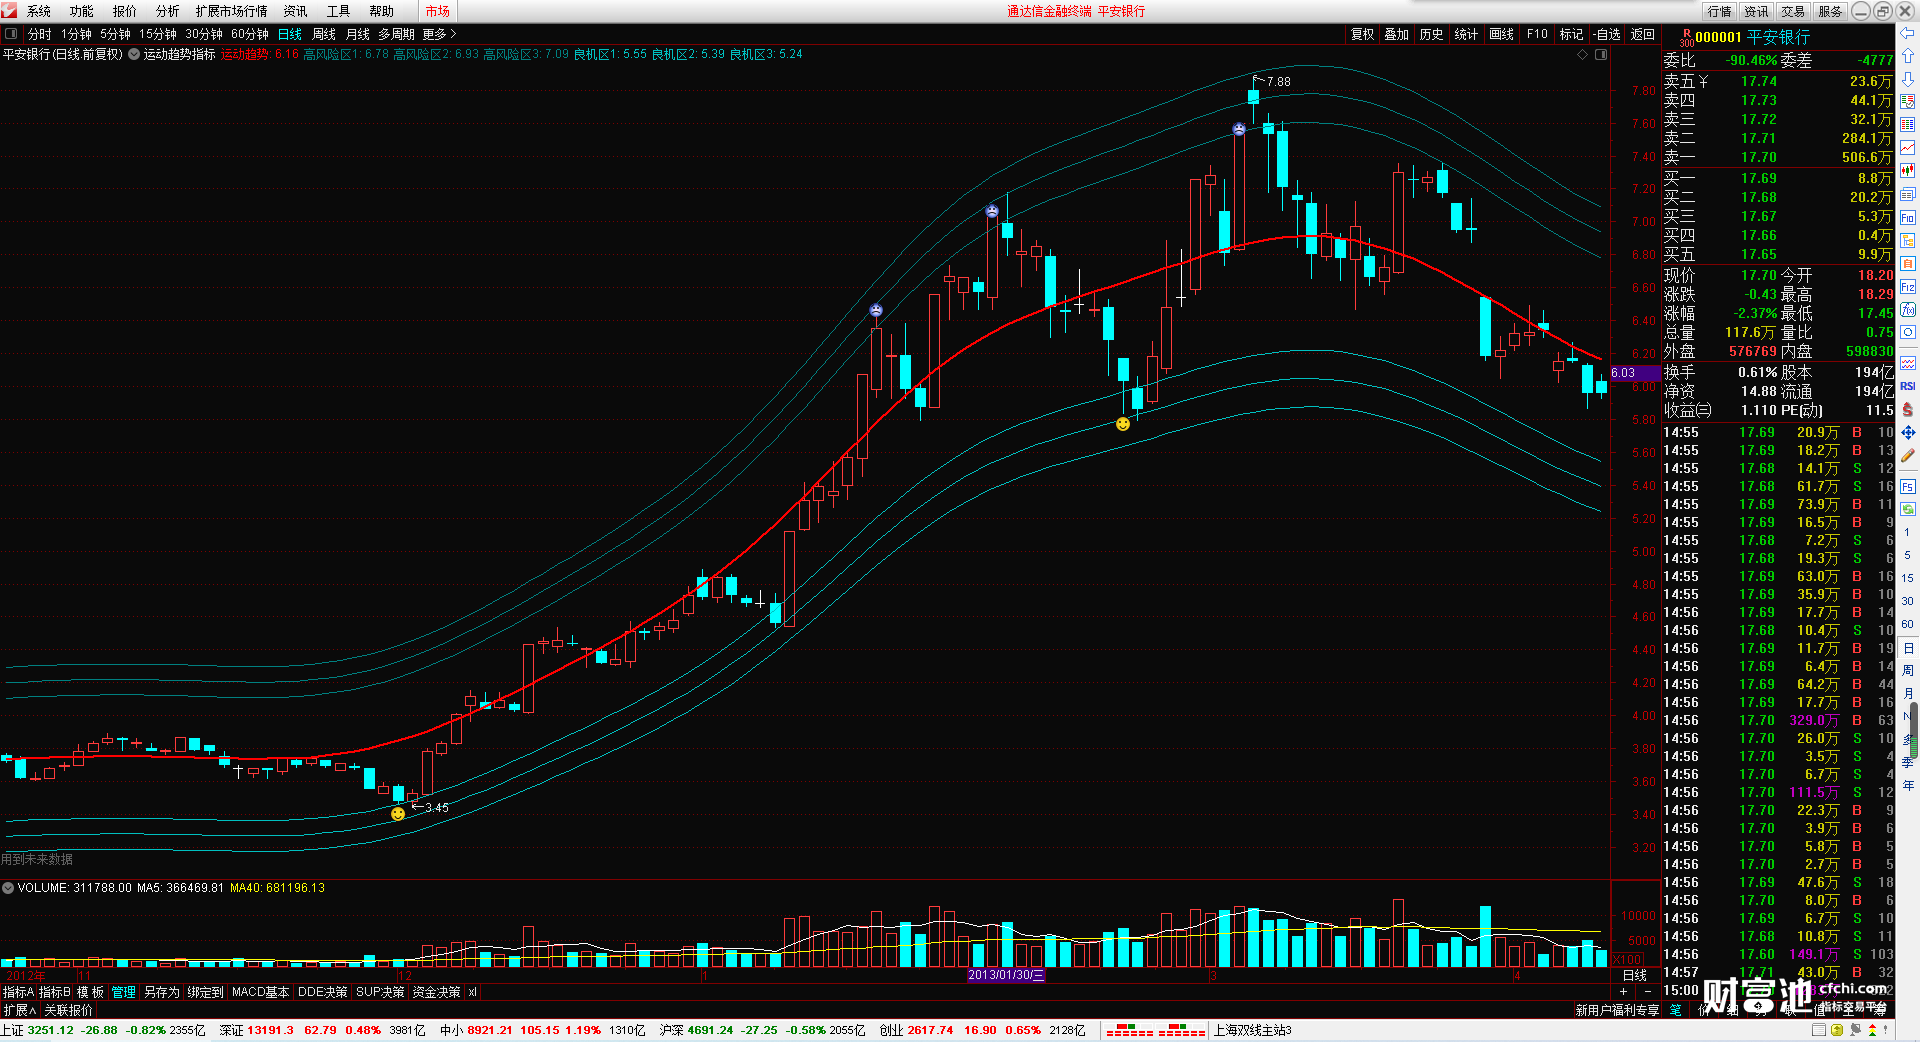Viewport: 1920px width, 1042px height.
Task: Expand the 扩展 panel toggle
Action: [20, 1010]
